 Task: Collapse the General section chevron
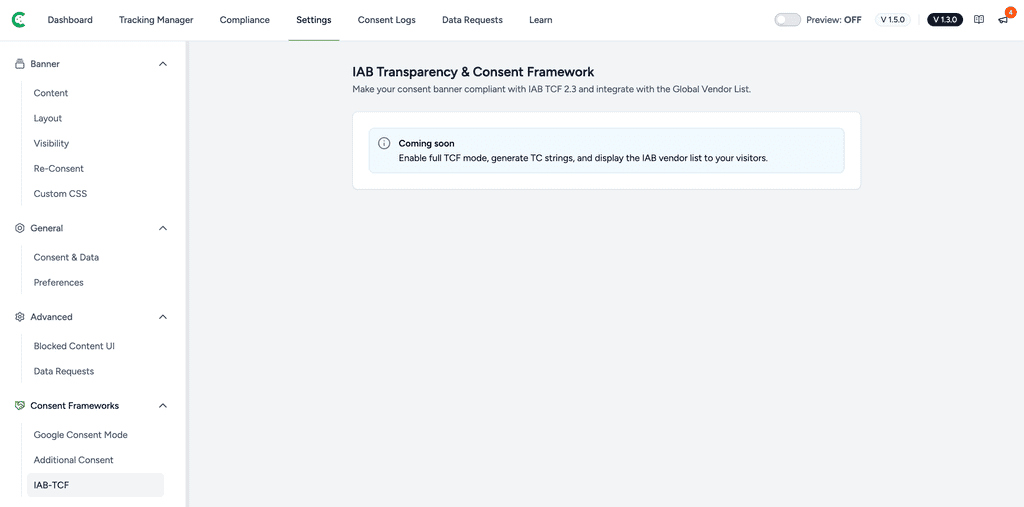163,228
